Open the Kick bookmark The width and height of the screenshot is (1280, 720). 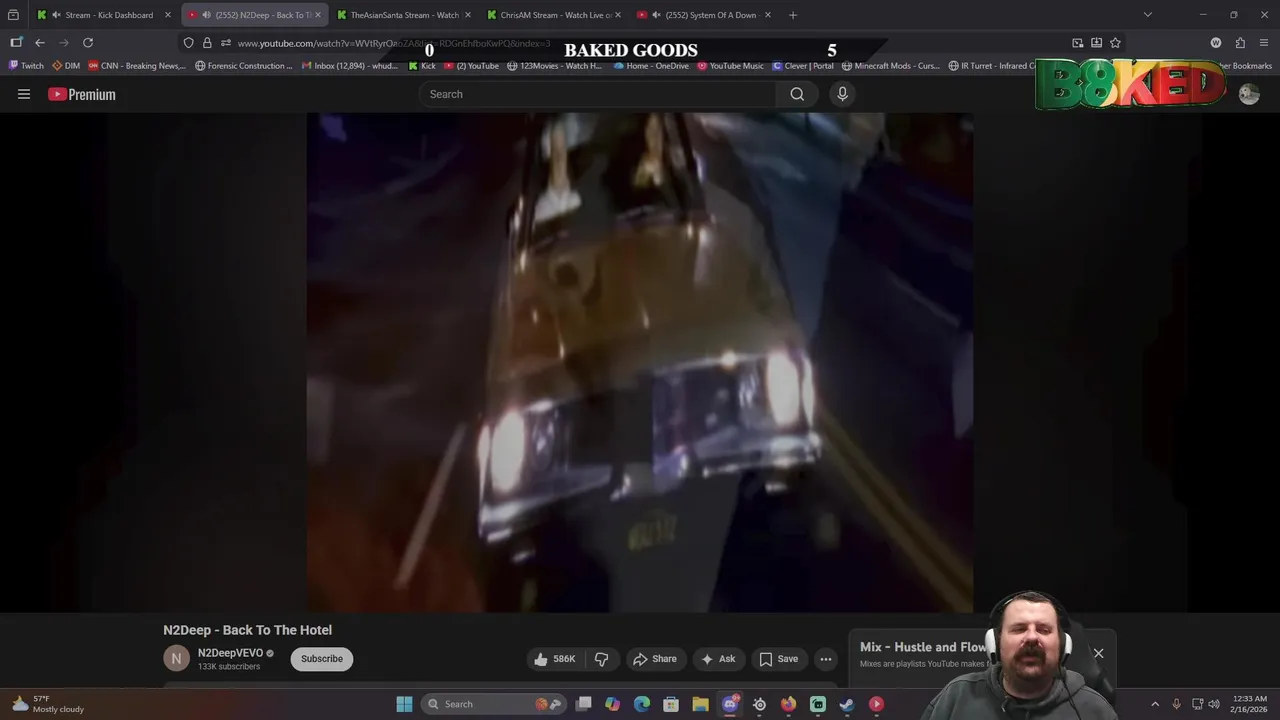(x=422, y=66)
